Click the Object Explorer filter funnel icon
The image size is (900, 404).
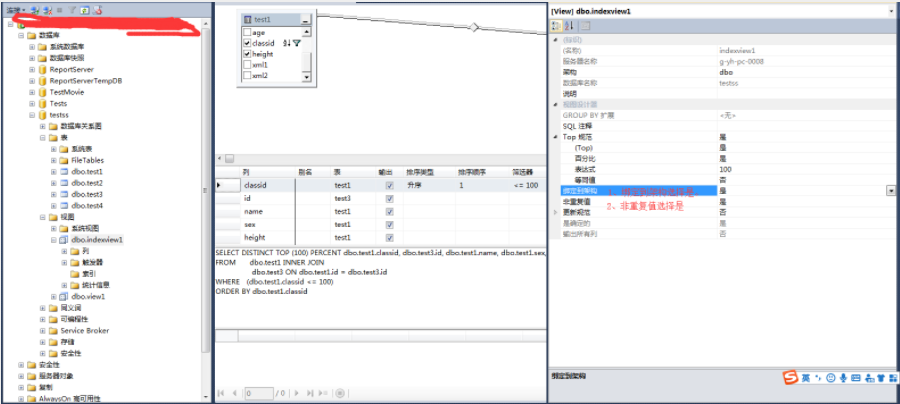pyautogui.click(x=72, y=10)
